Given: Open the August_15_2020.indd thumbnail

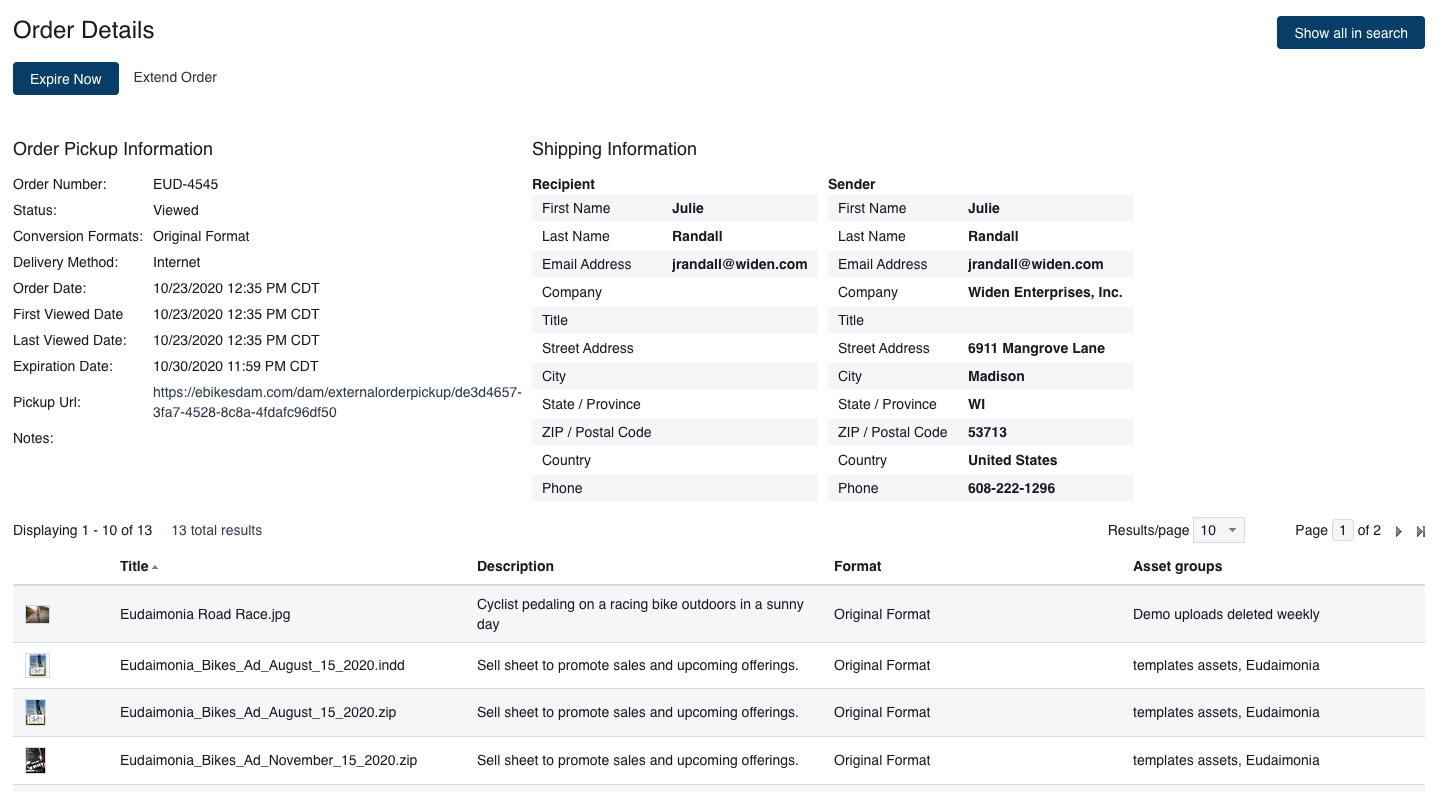Looking at the screenshot, I should click(38, 665).
